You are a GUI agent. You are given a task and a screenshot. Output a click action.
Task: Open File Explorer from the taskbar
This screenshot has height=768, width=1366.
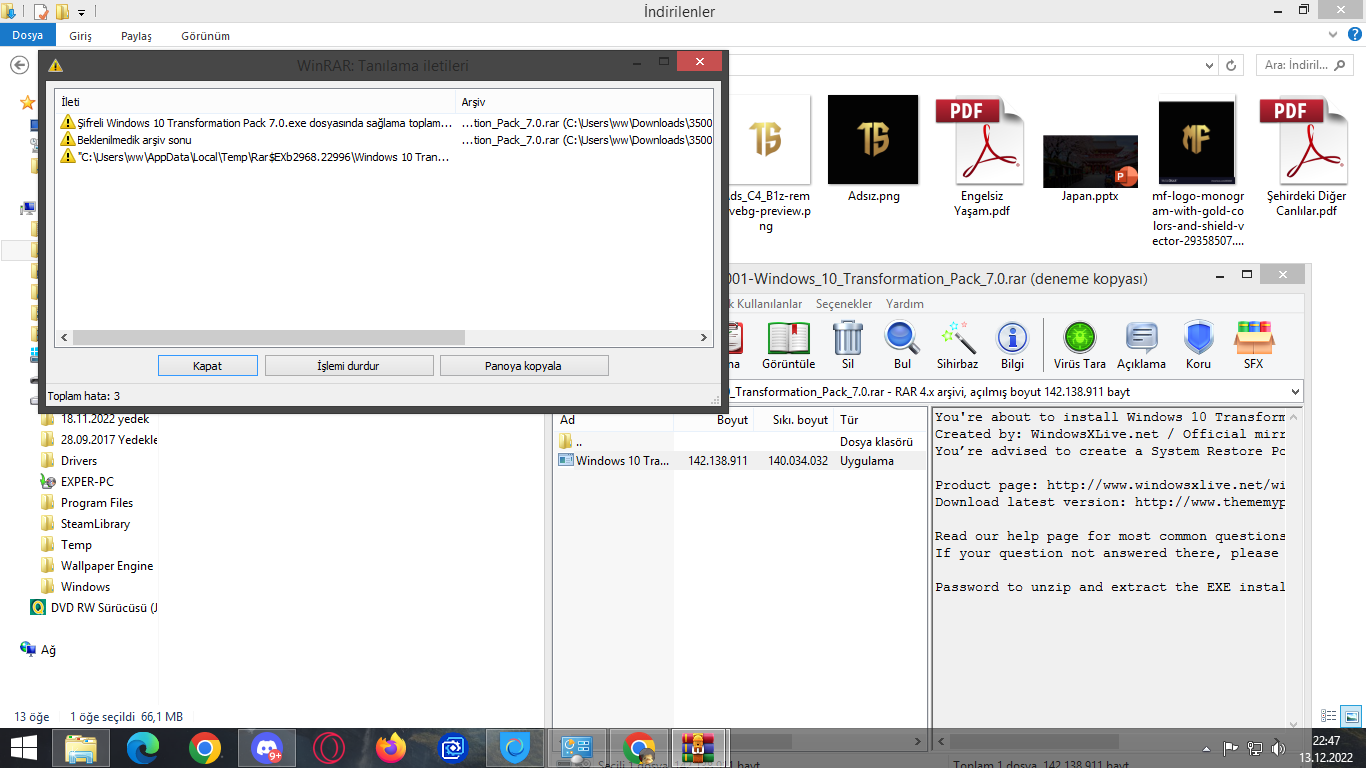[x=81, y=748]
